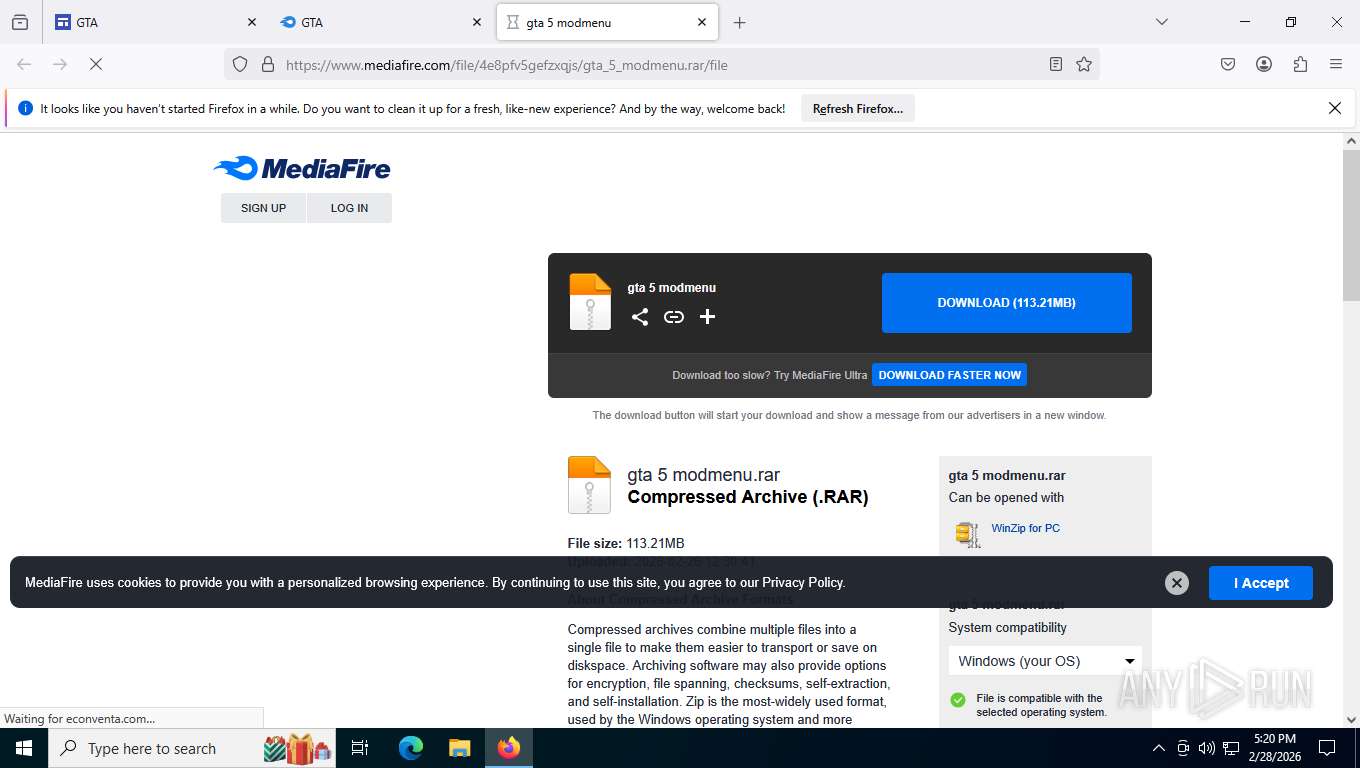Open the notification center icon
The width and height of the screenshot is (1360, 768).
click(x=1327, y=748)
